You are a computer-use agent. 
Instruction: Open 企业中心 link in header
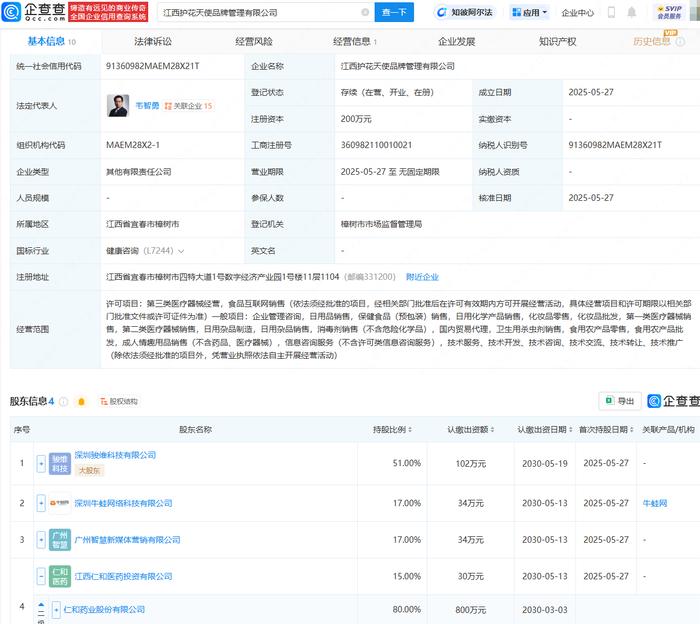(x=577, y=12)
